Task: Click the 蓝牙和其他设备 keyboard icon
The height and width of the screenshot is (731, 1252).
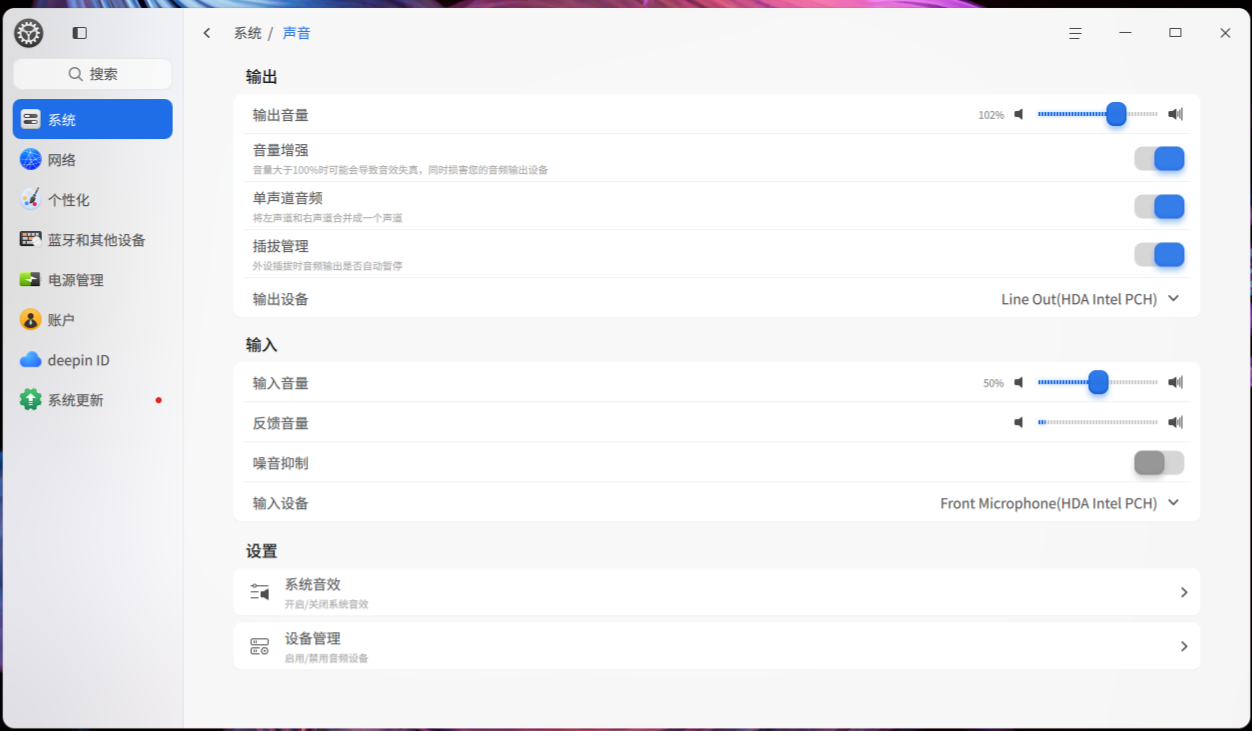Action: 30,239
